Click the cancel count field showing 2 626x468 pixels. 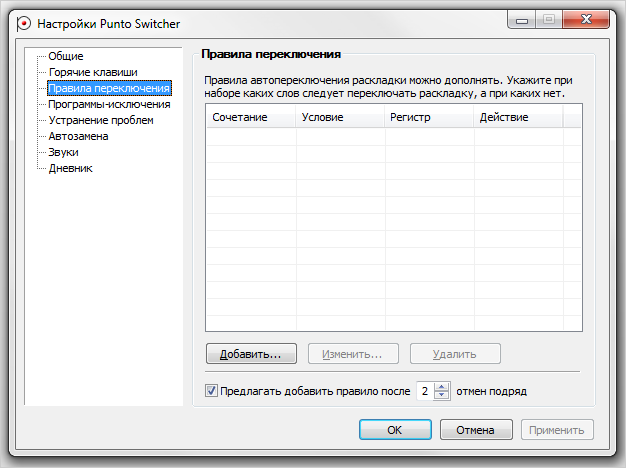[426, 391]
